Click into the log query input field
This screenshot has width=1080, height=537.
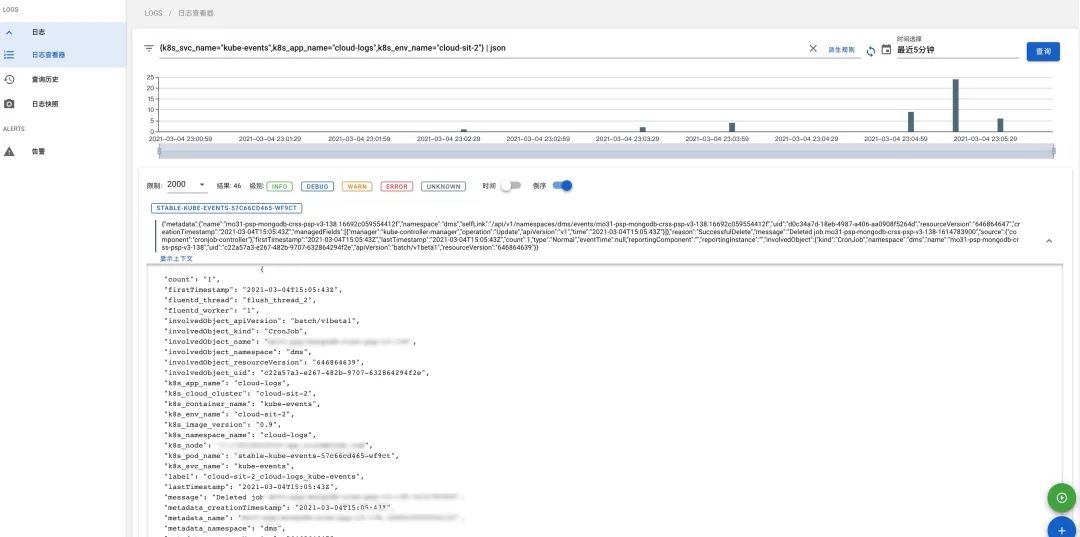point(482,49)
